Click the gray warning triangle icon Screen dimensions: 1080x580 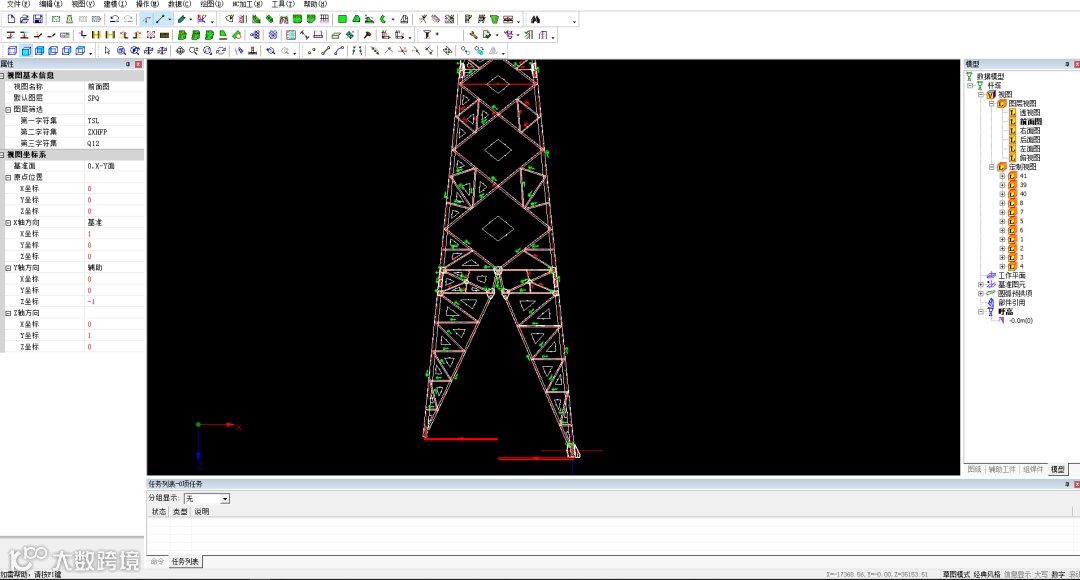point(493,50)
